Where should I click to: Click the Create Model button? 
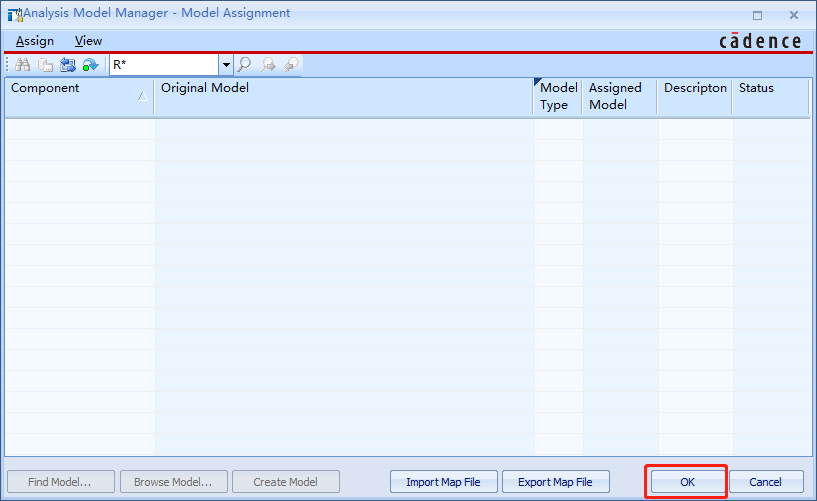pos(286,482)
